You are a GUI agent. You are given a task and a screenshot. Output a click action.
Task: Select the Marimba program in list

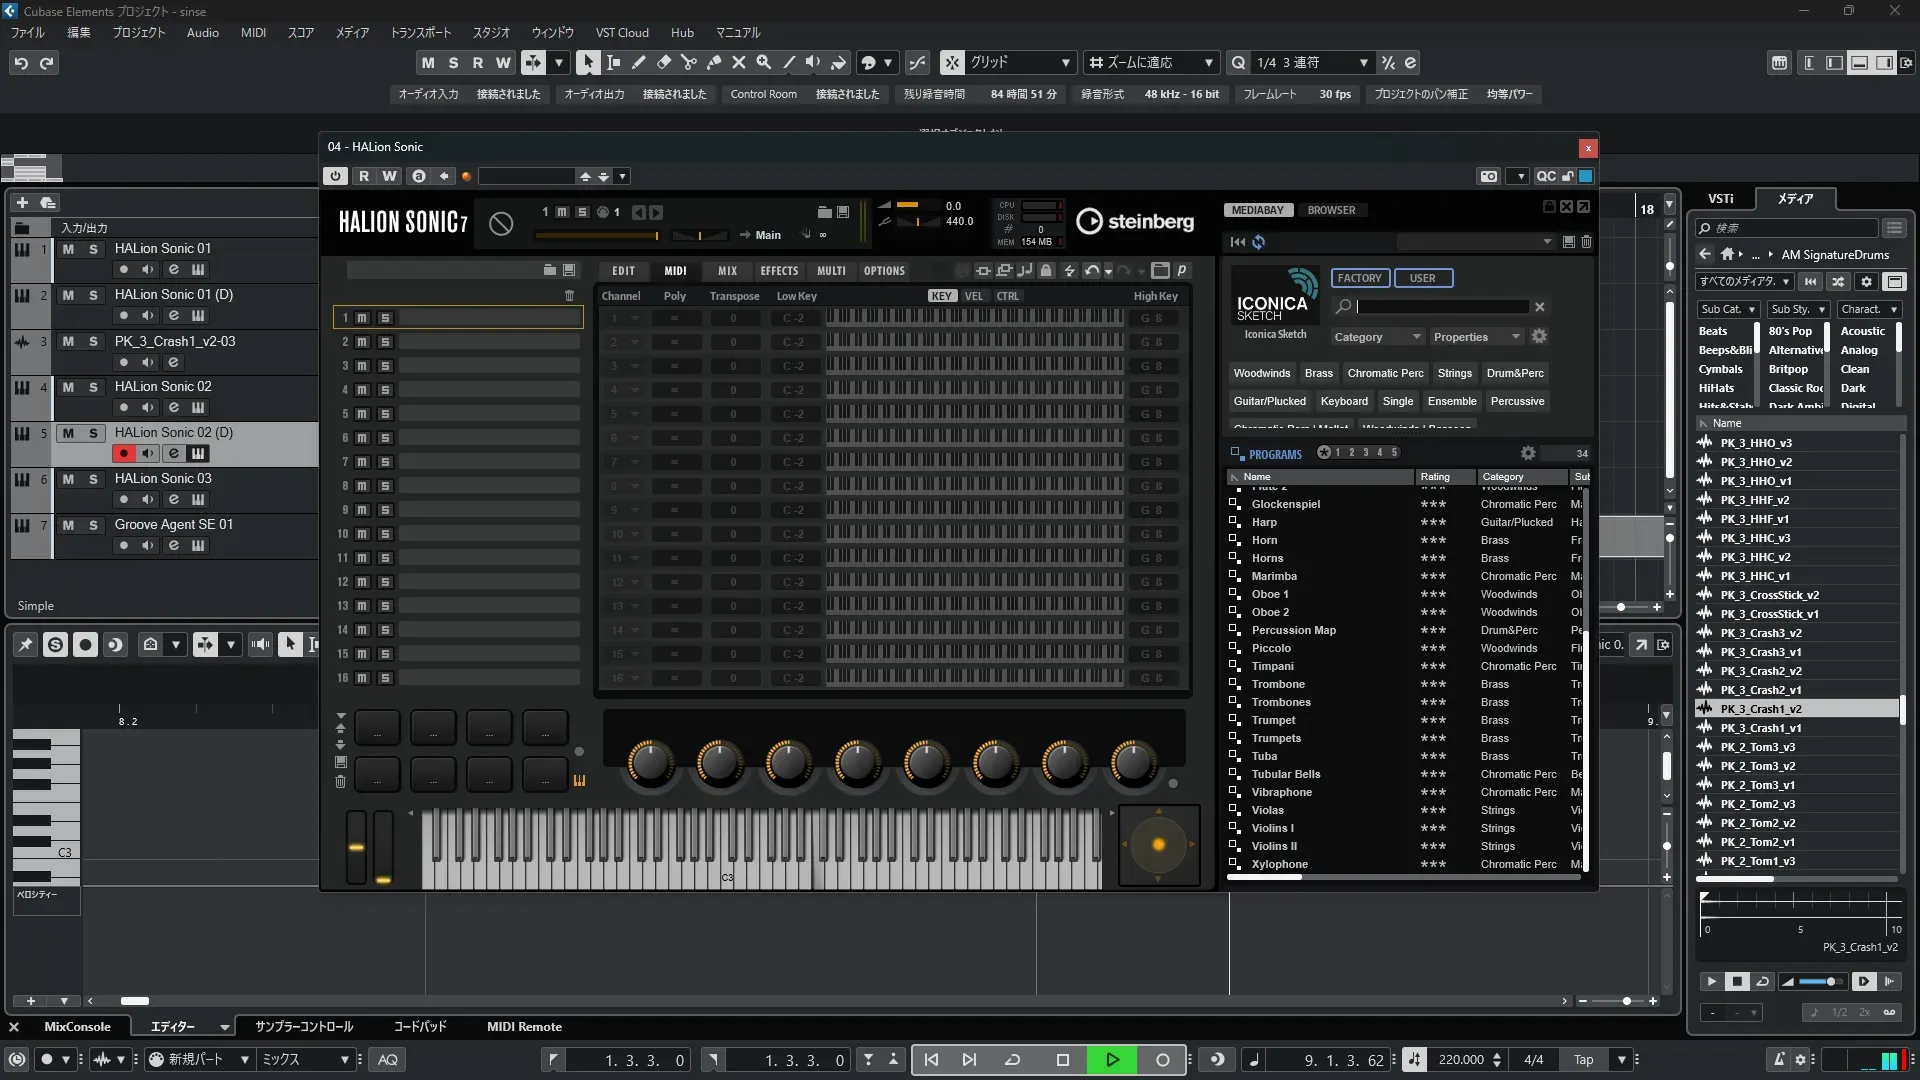tap(1274, 577)
